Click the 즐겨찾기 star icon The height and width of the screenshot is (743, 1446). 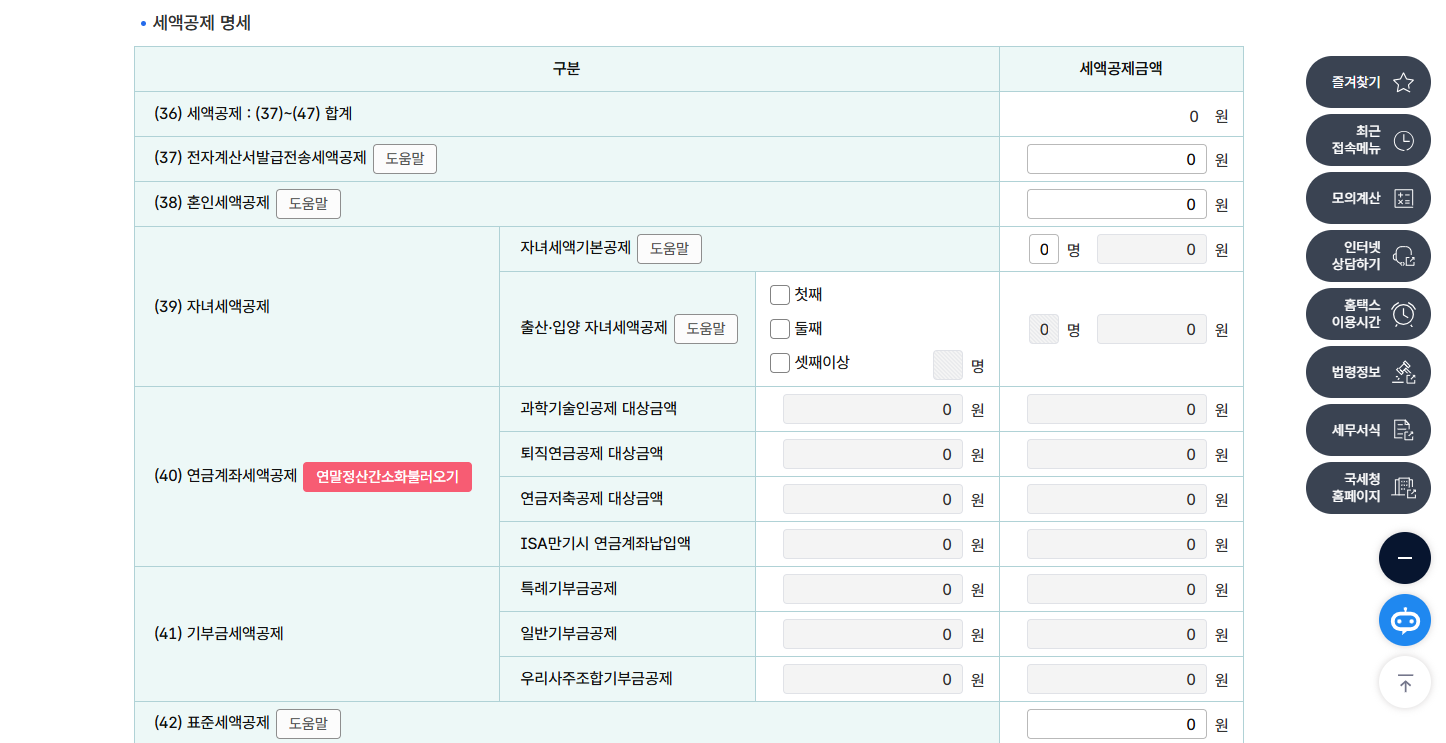pos(1403,83)
